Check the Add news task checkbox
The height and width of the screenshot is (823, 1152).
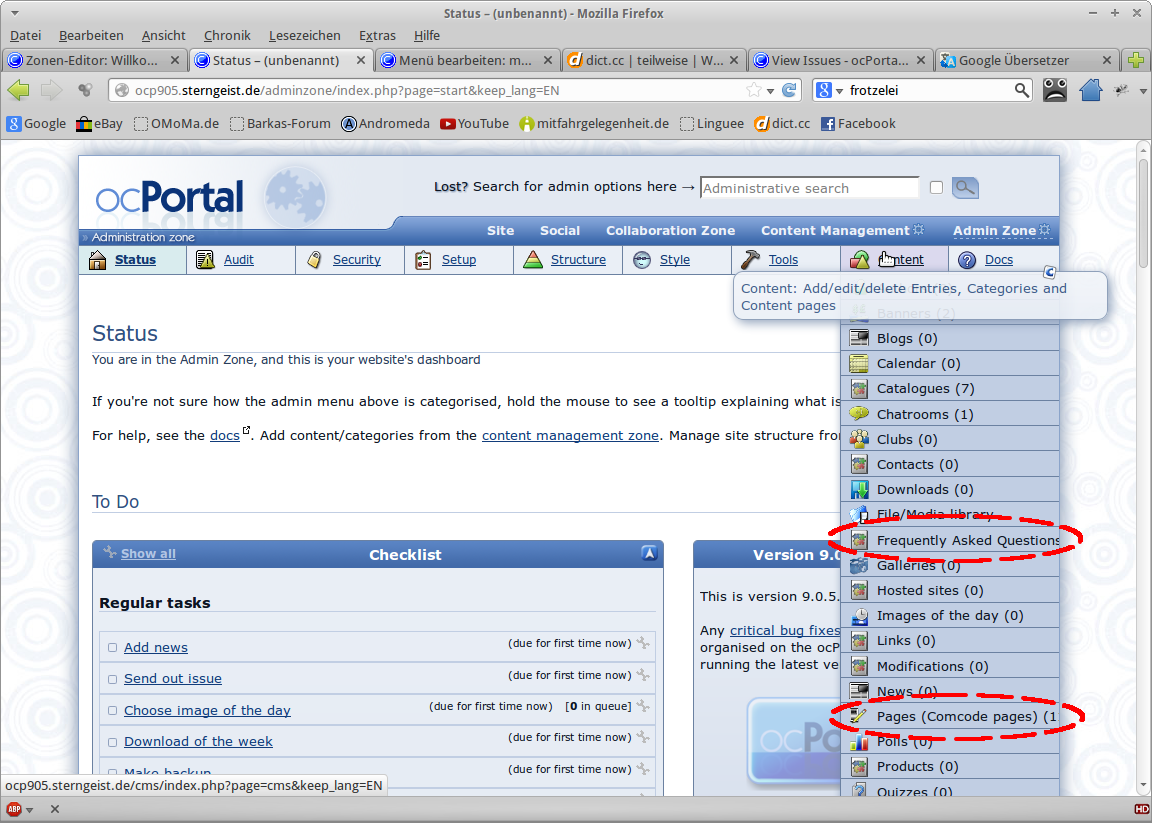click(x=113, y=648)
